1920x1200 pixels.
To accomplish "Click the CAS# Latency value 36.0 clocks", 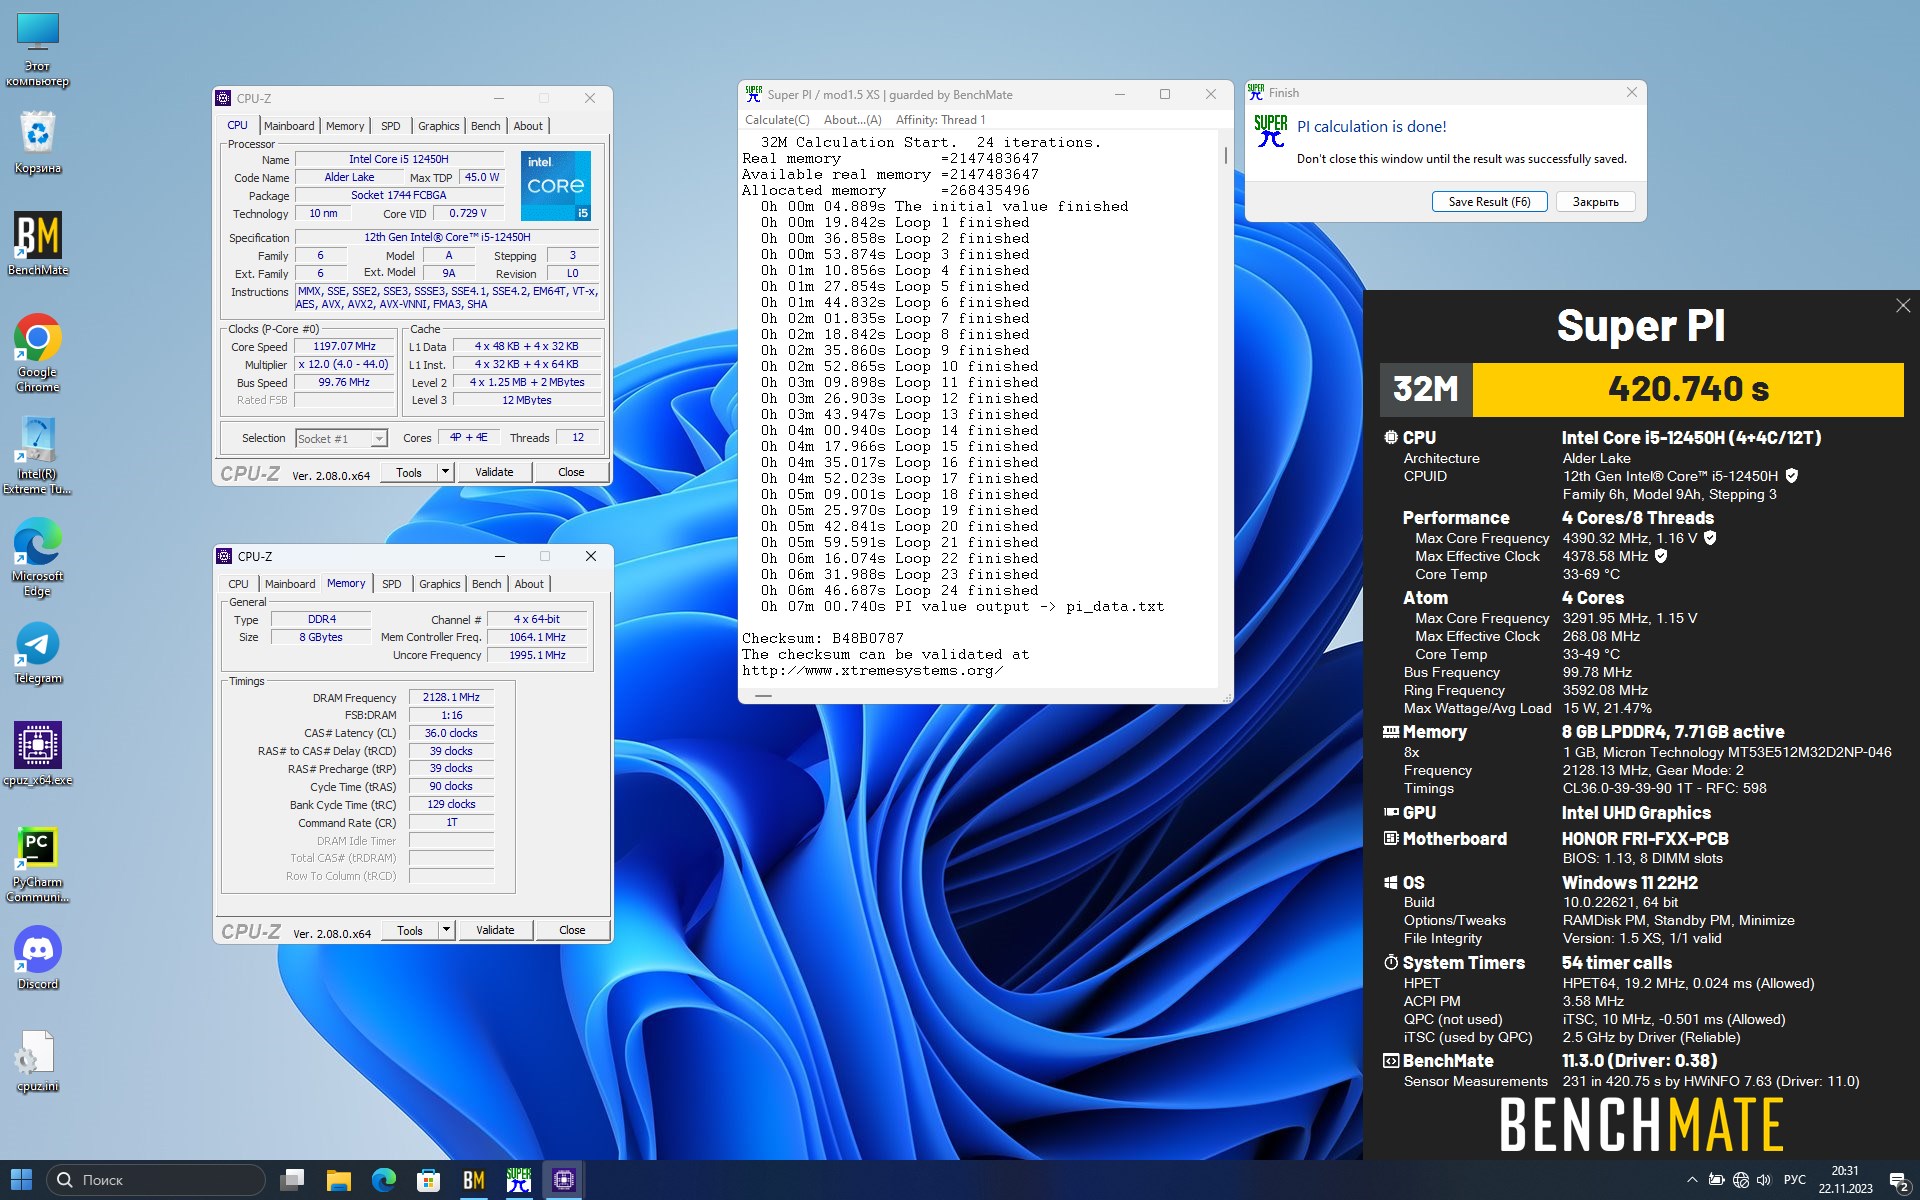I will 451,733.
